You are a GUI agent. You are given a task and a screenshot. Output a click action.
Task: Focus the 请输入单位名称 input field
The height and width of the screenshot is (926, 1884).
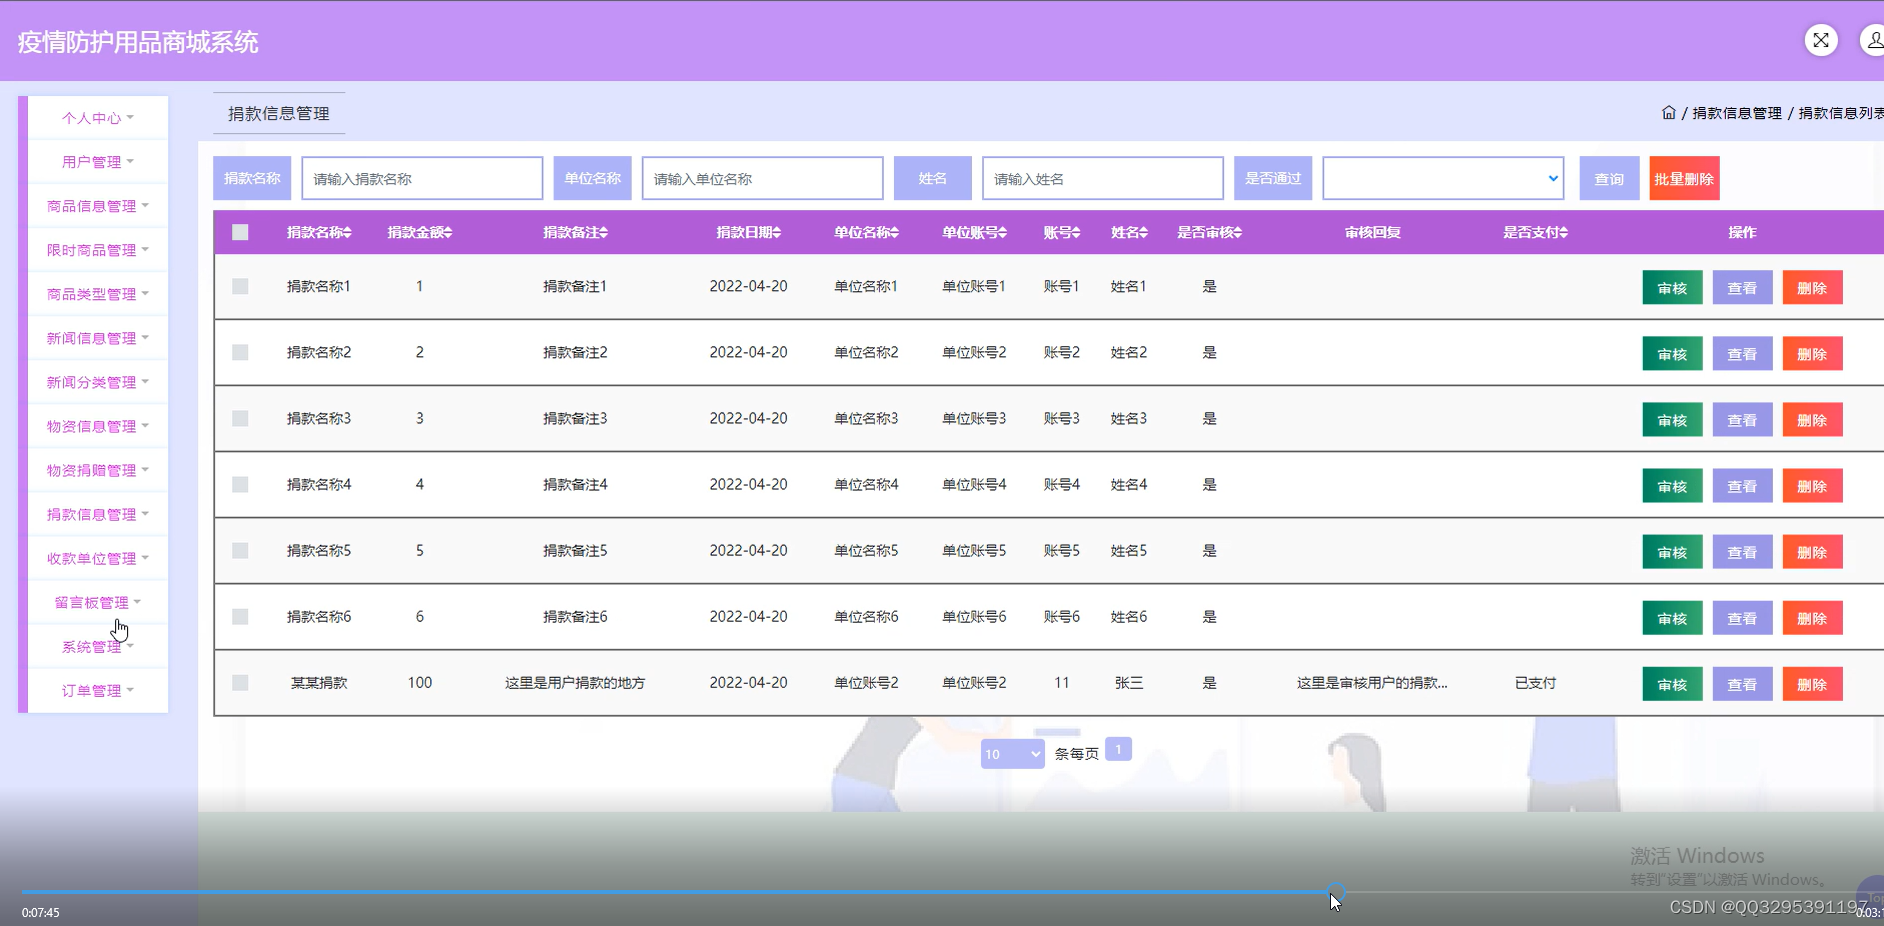click(762, 178)
